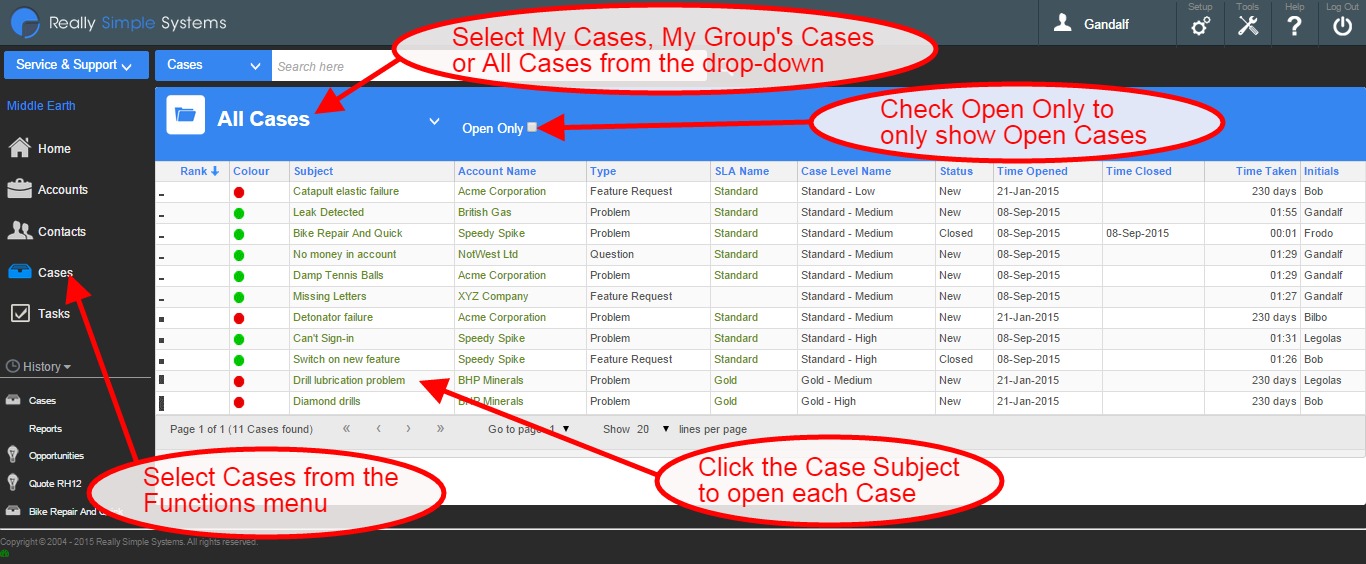Open the Tasks menu item
1366x564 pixels.
point(54,313)
